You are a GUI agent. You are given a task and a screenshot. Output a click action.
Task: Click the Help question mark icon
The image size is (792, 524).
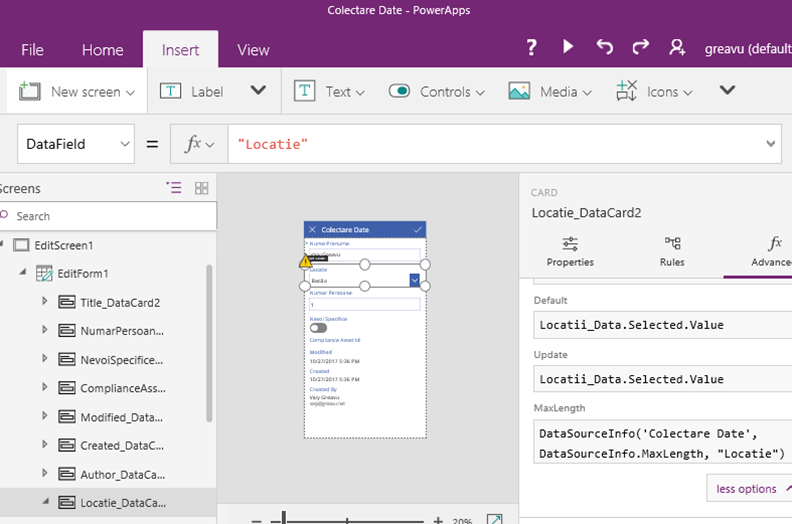point(532,47)
